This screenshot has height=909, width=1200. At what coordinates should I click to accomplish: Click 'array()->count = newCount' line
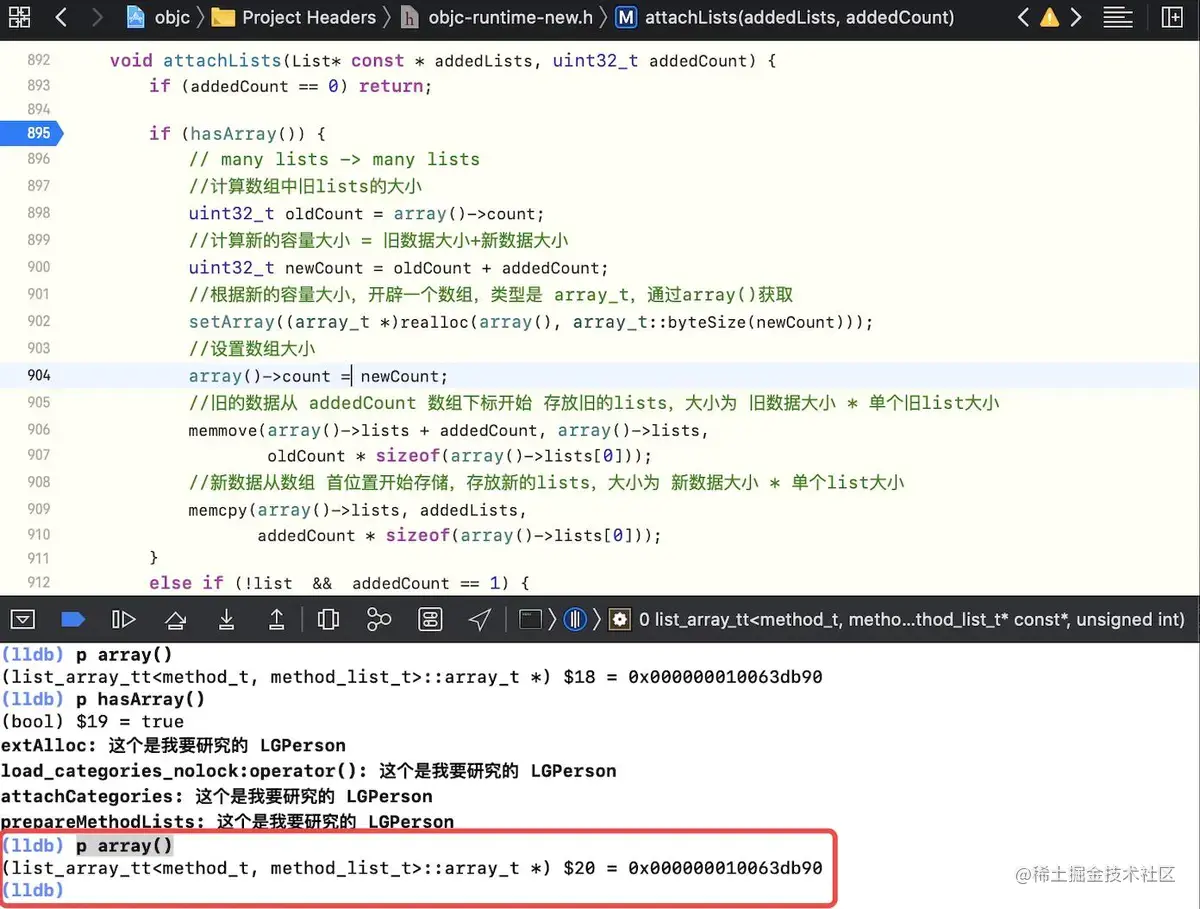(x=319, y=376)
